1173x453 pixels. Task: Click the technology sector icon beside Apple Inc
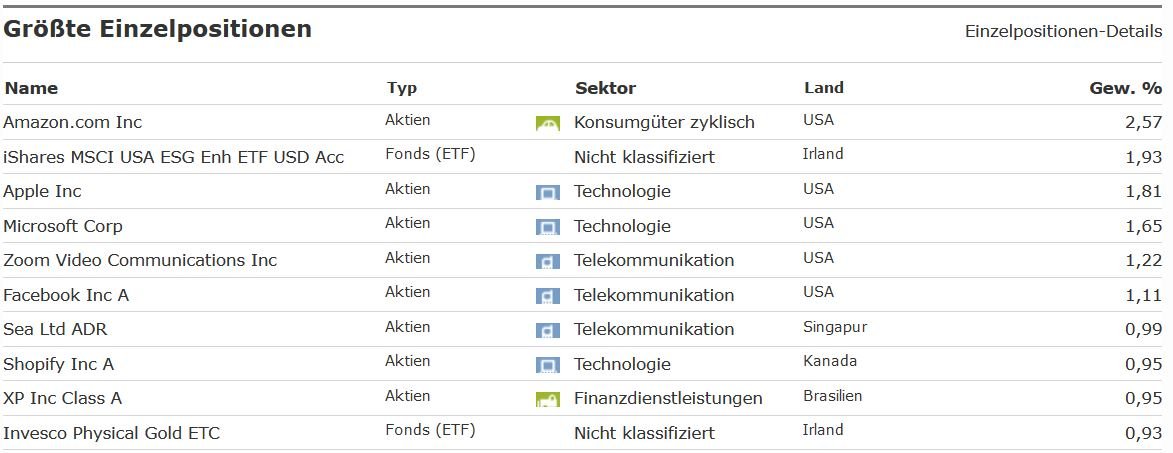pyautogui.click(x=547, y=192)
